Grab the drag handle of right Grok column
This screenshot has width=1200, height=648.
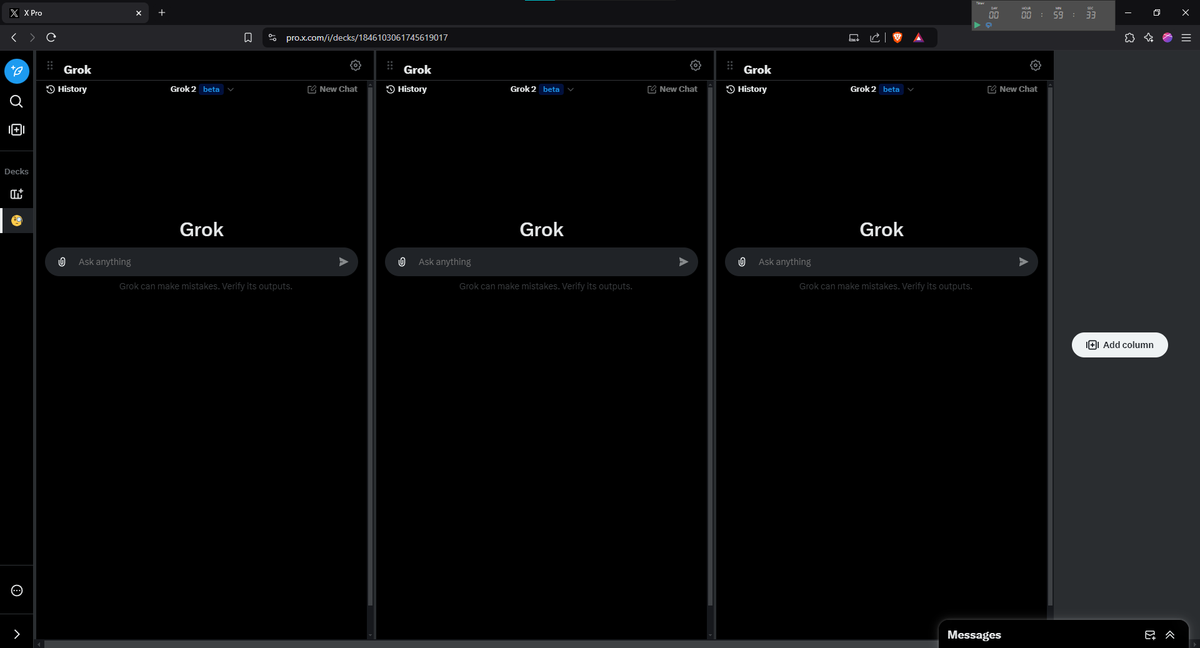[730, 67]
